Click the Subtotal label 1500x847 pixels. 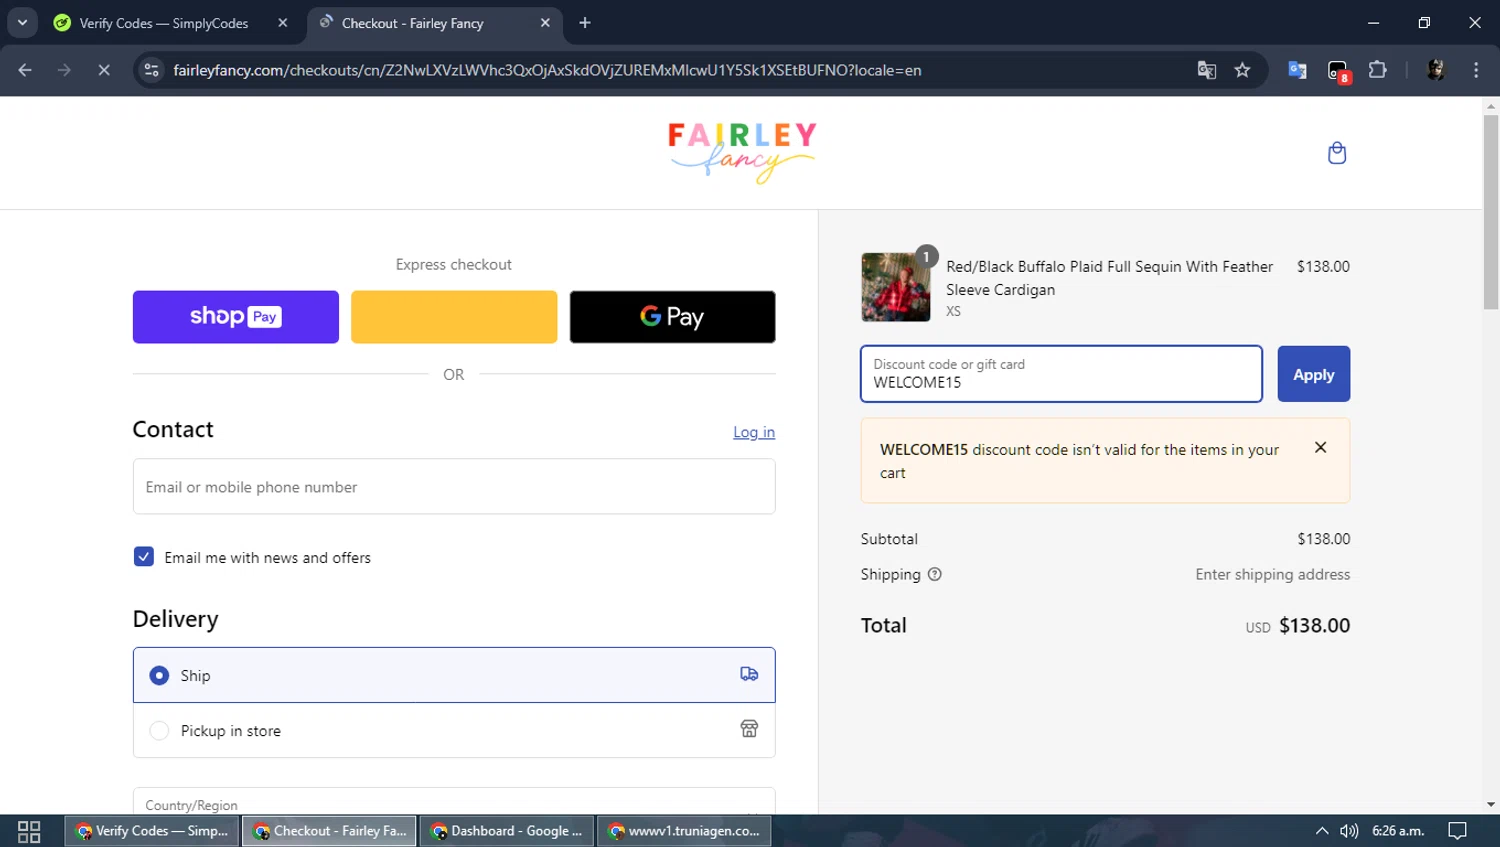coord(889,538)
